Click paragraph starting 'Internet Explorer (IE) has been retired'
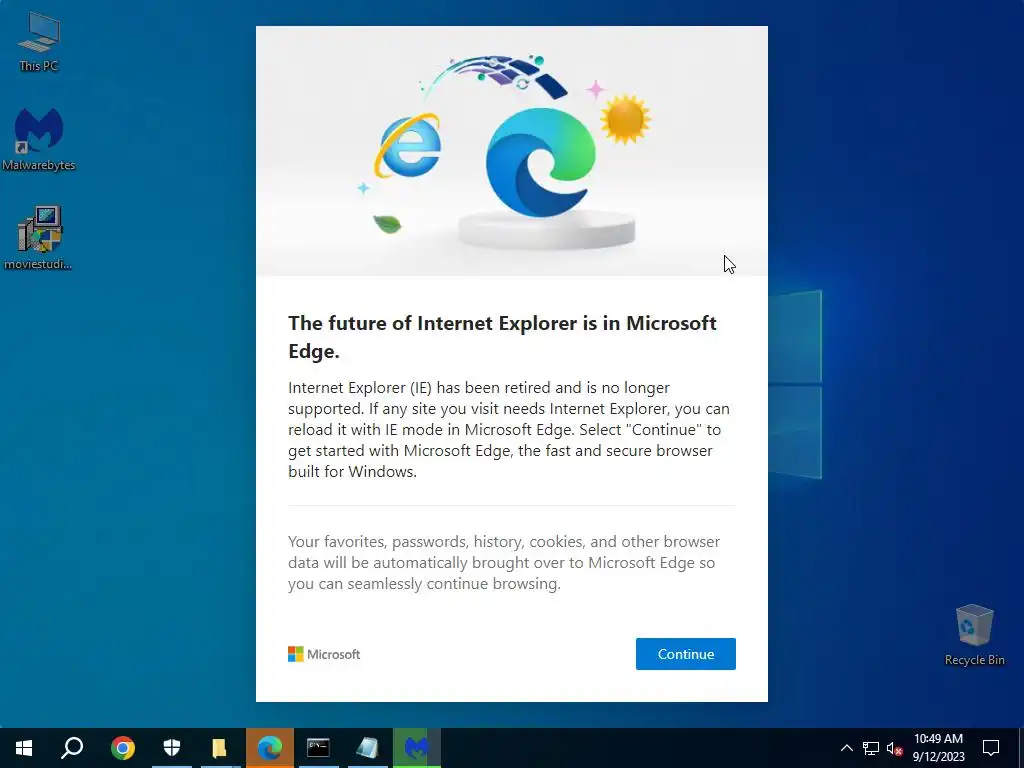Image resolution: width=1024 pixels, height=768 pixels. tap(509, 430)
